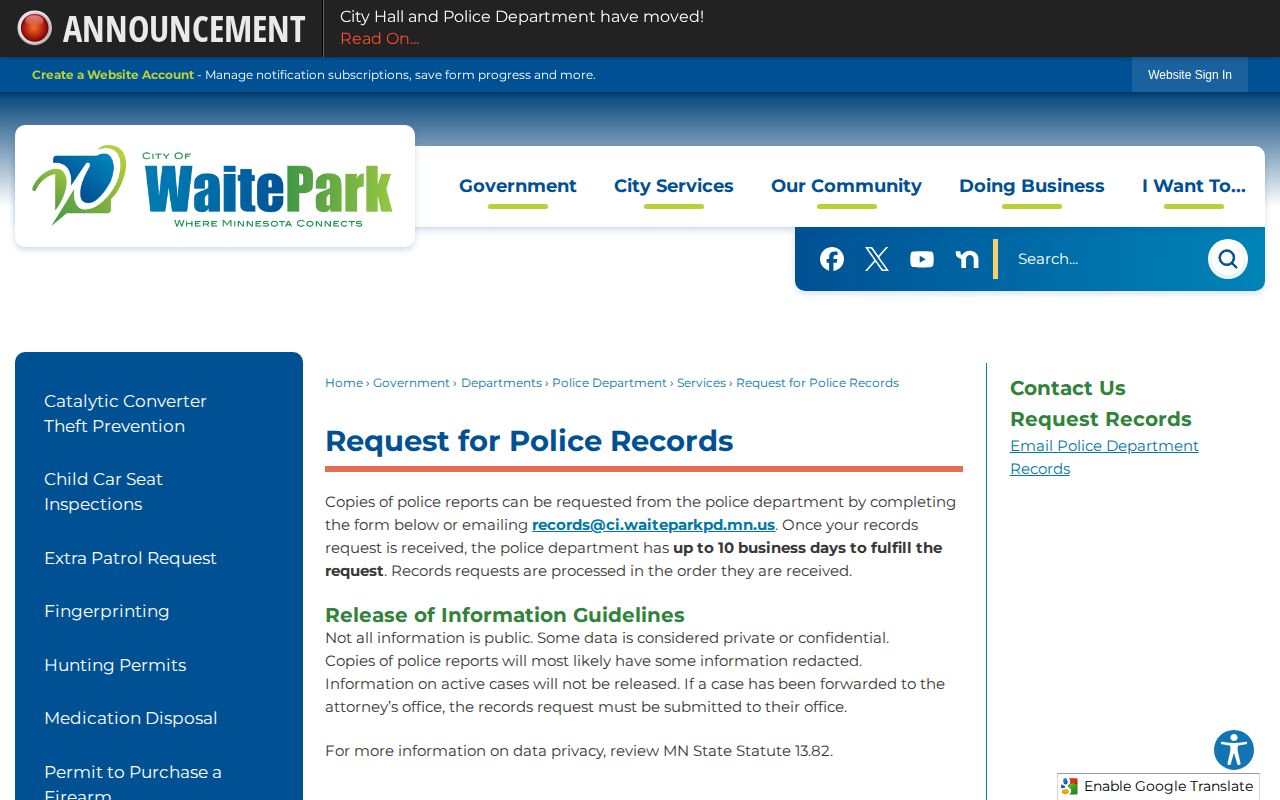
Task: Click the records@ci.waiteparkpd.mn.us email link
Action: (x=653, y=525)
